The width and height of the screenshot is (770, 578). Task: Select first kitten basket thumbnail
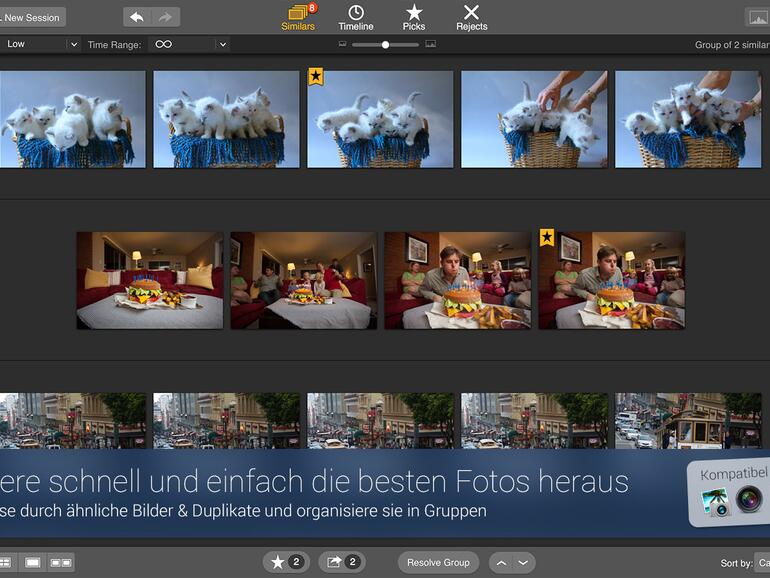(73, 119)
